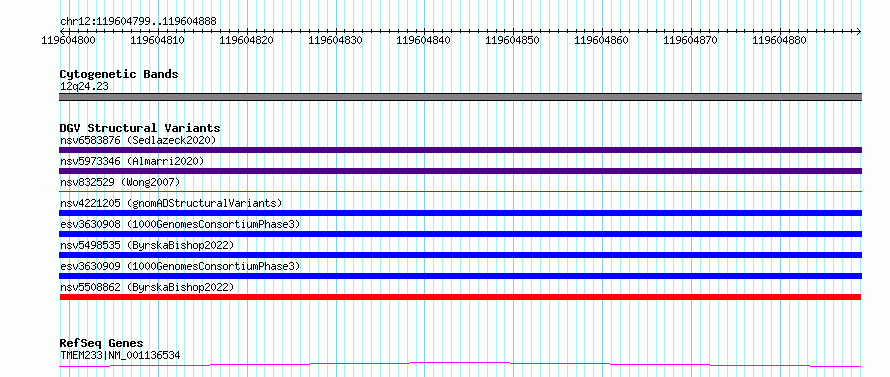Click the chr12:119604799..119604888 region label
The width and height of the screenshot is (890, 377).
138,22
